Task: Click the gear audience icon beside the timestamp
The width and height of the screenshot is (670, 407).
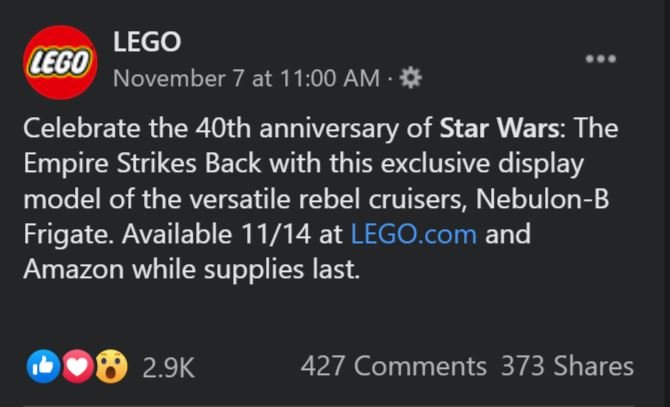Action: tap(411, 77)
